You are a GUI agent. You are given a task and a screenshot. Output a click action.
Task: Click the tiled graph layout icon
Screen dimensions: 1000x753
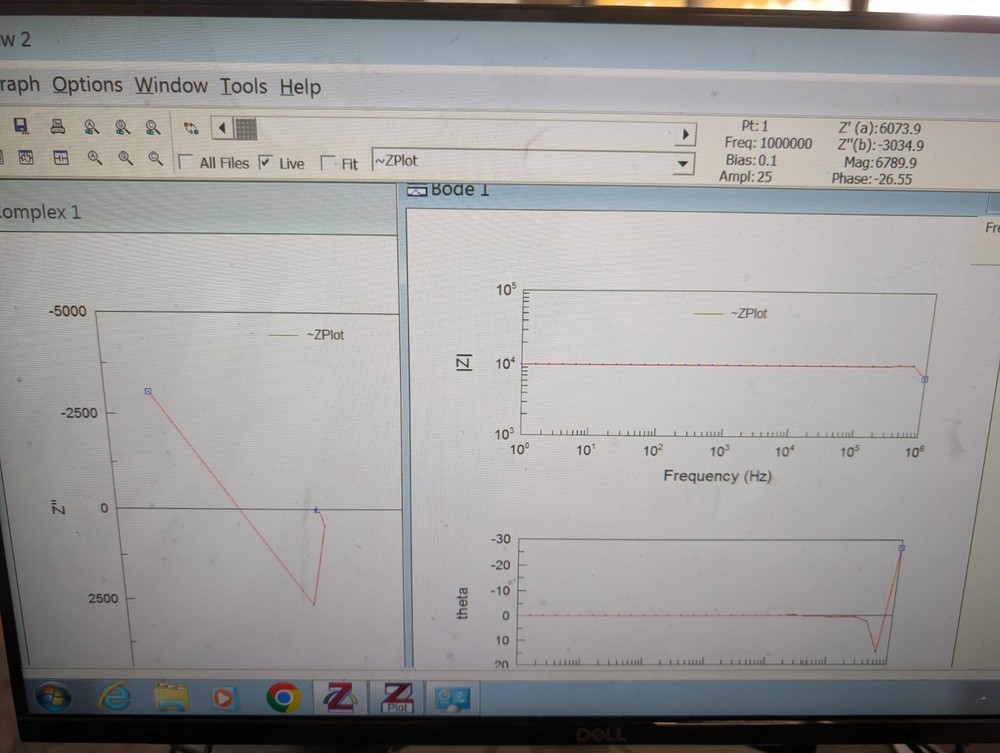click(60, 160)
